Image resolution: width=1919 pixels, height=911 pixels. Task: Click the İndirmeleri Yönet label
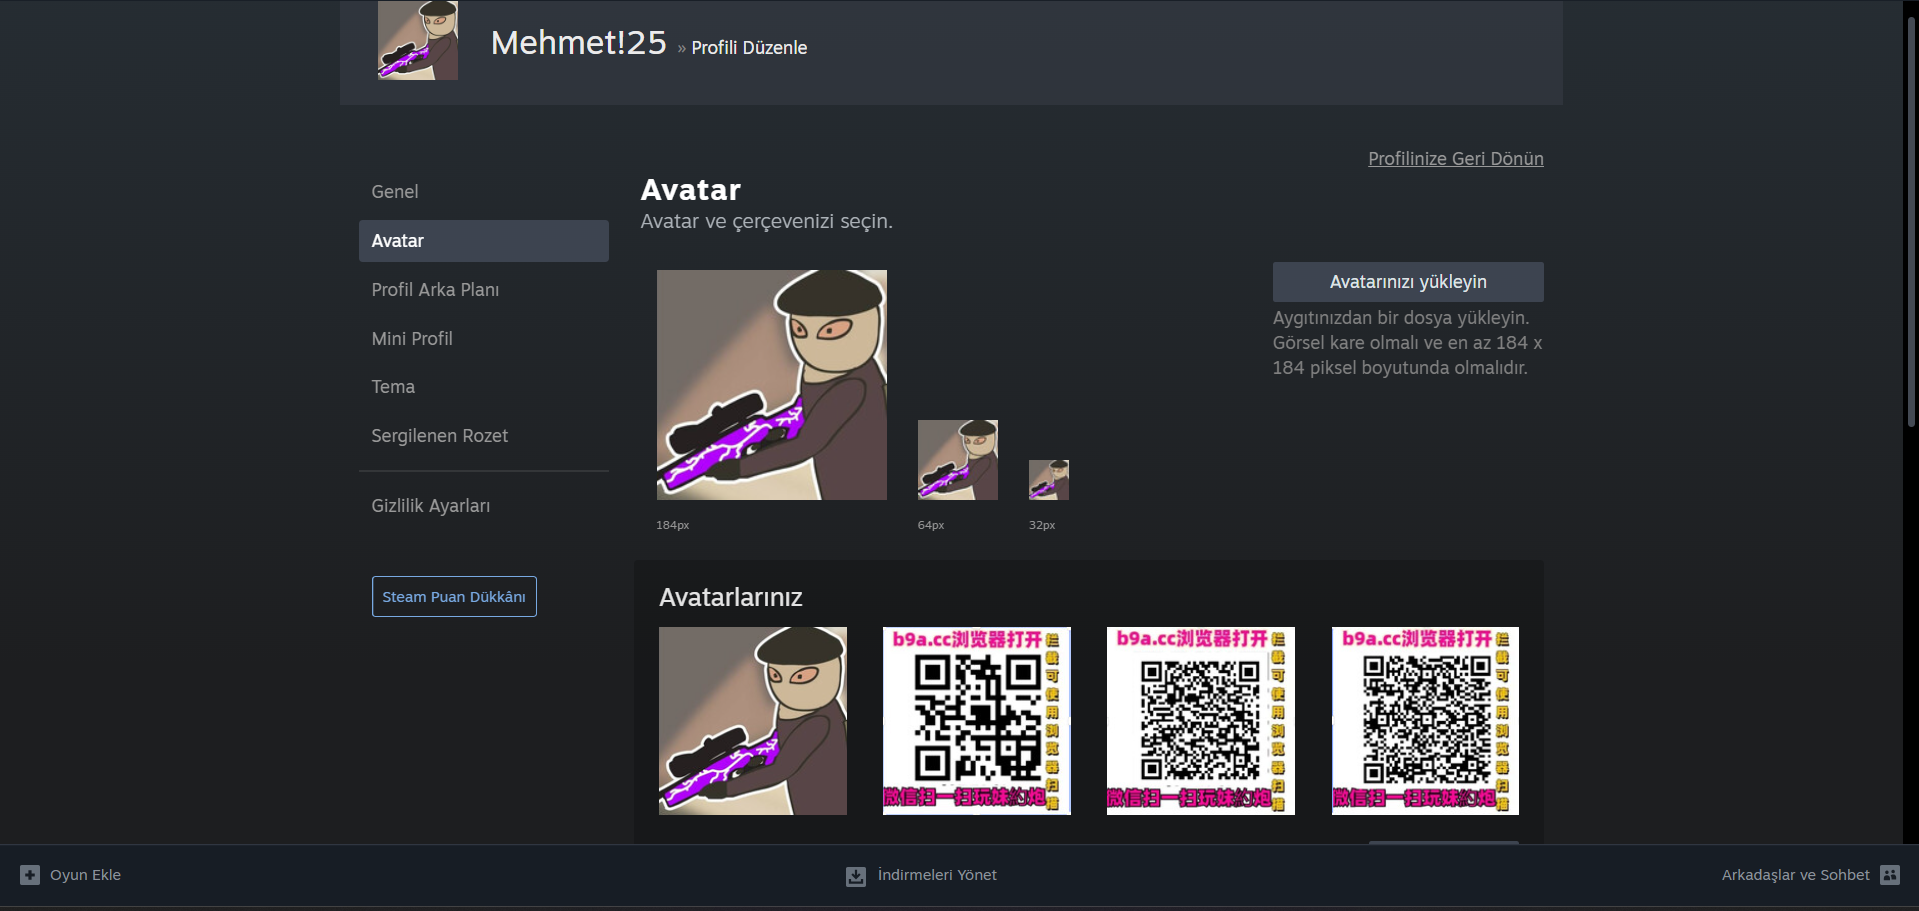point(937,875)
